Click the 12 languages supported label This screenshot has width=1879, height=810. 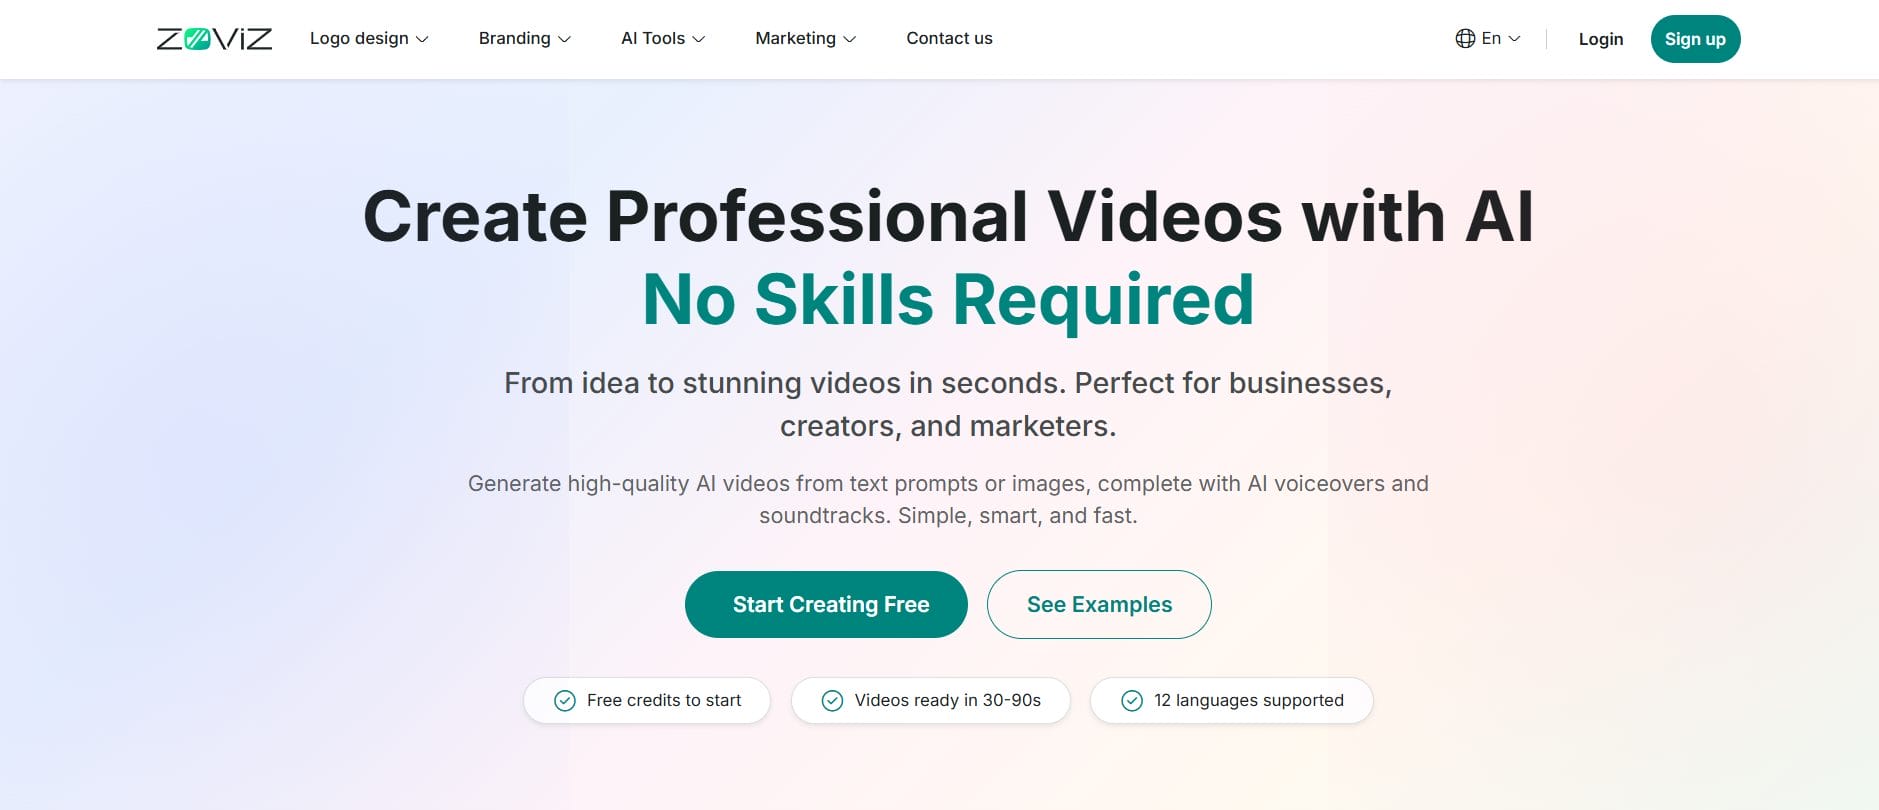point(1249,700)
